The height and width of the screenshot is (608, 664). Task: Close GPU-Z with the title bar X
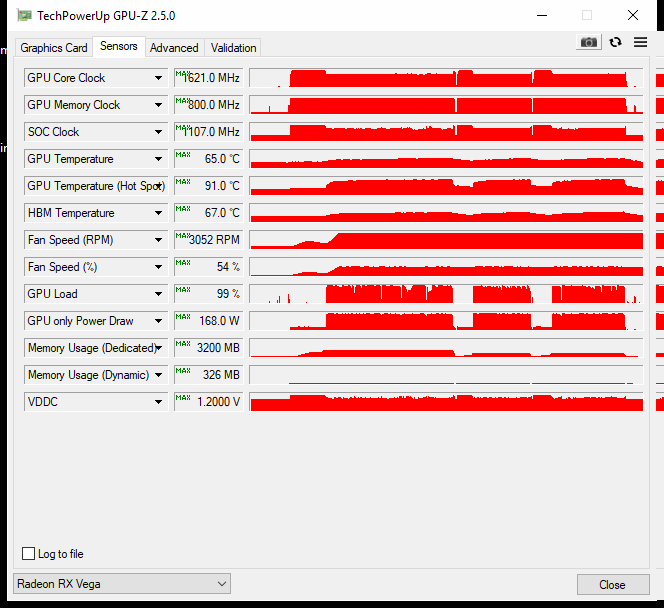633,16
